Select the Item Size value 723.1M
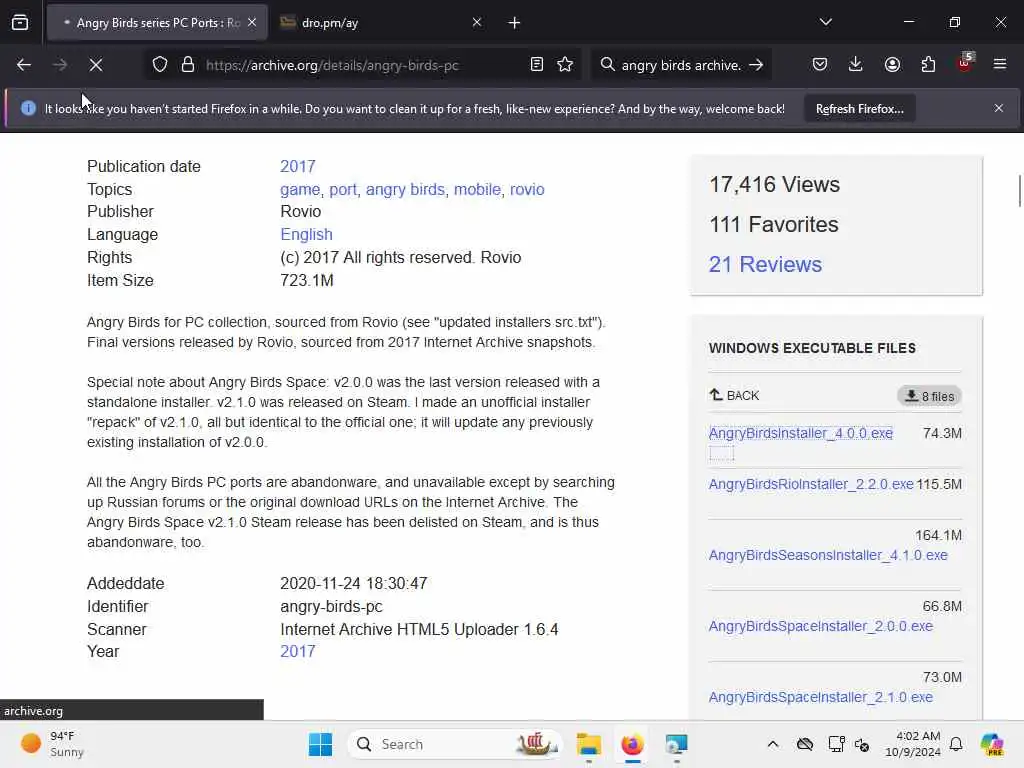Viewport: 1024px width, 768px height. 307,280
